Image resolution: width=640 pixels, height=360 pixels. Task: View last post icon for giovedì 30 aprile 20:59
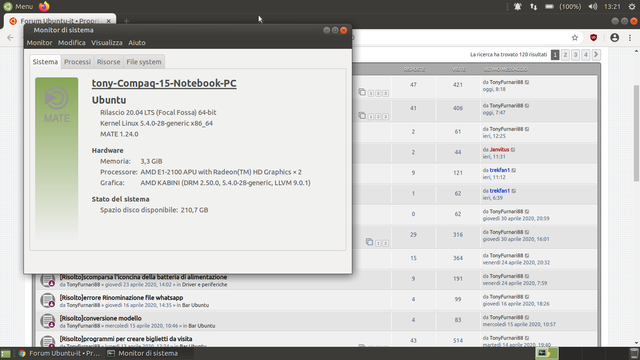click(x=527, y=212)
